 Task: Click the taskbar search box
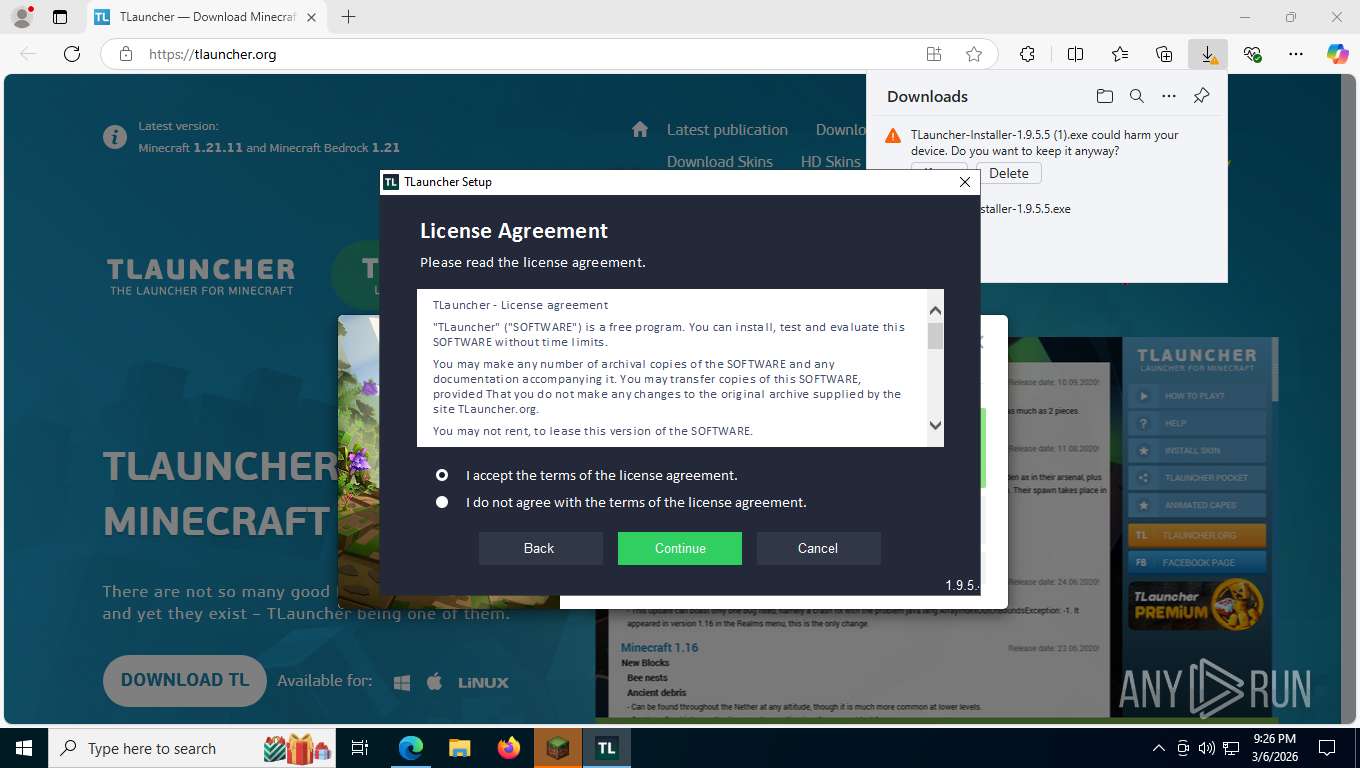click(x=193, y=748)
